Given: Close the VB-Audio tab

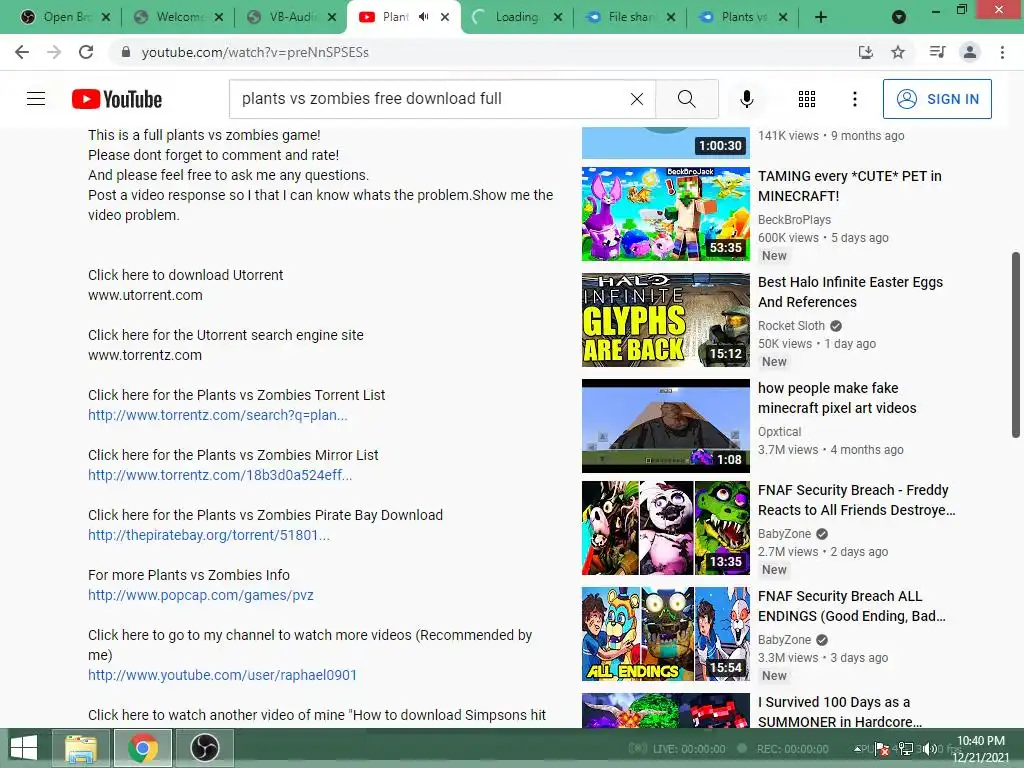Looking at the screenshot, I should click(x=332, y=17).
